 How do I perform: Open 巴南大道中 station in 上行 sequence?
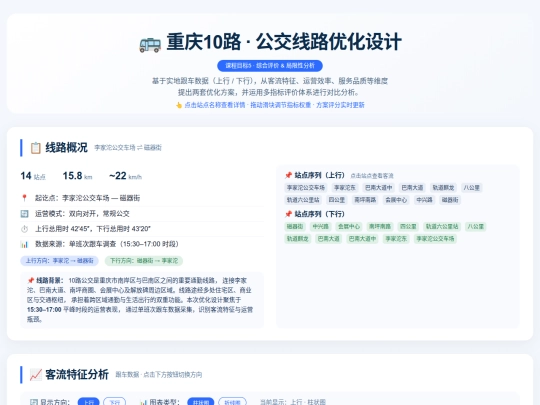378,188
